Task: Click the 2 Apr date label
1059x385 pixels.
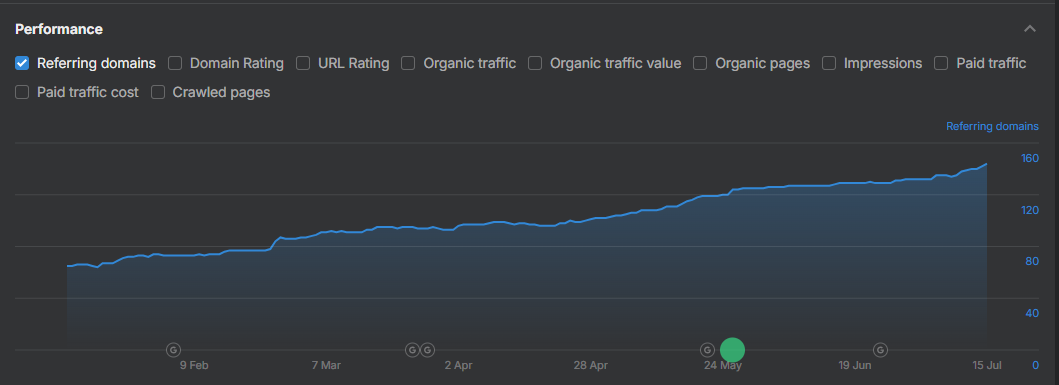Action: 459,365
